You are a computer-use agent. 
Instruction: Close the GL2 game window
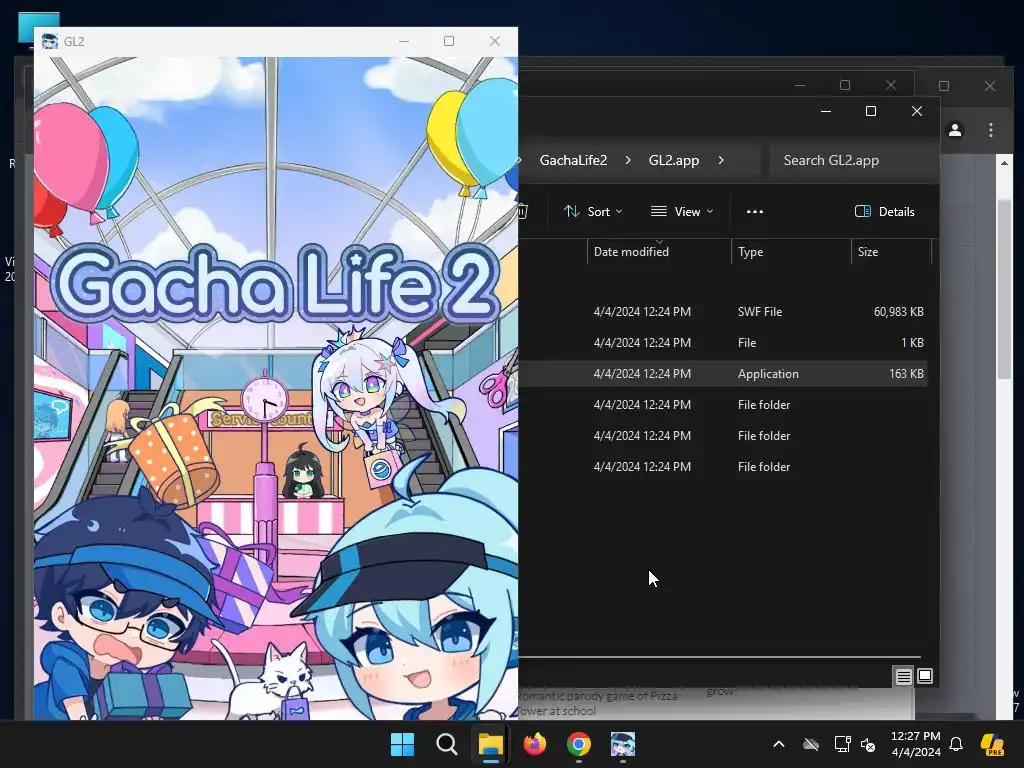pos(495,41)
